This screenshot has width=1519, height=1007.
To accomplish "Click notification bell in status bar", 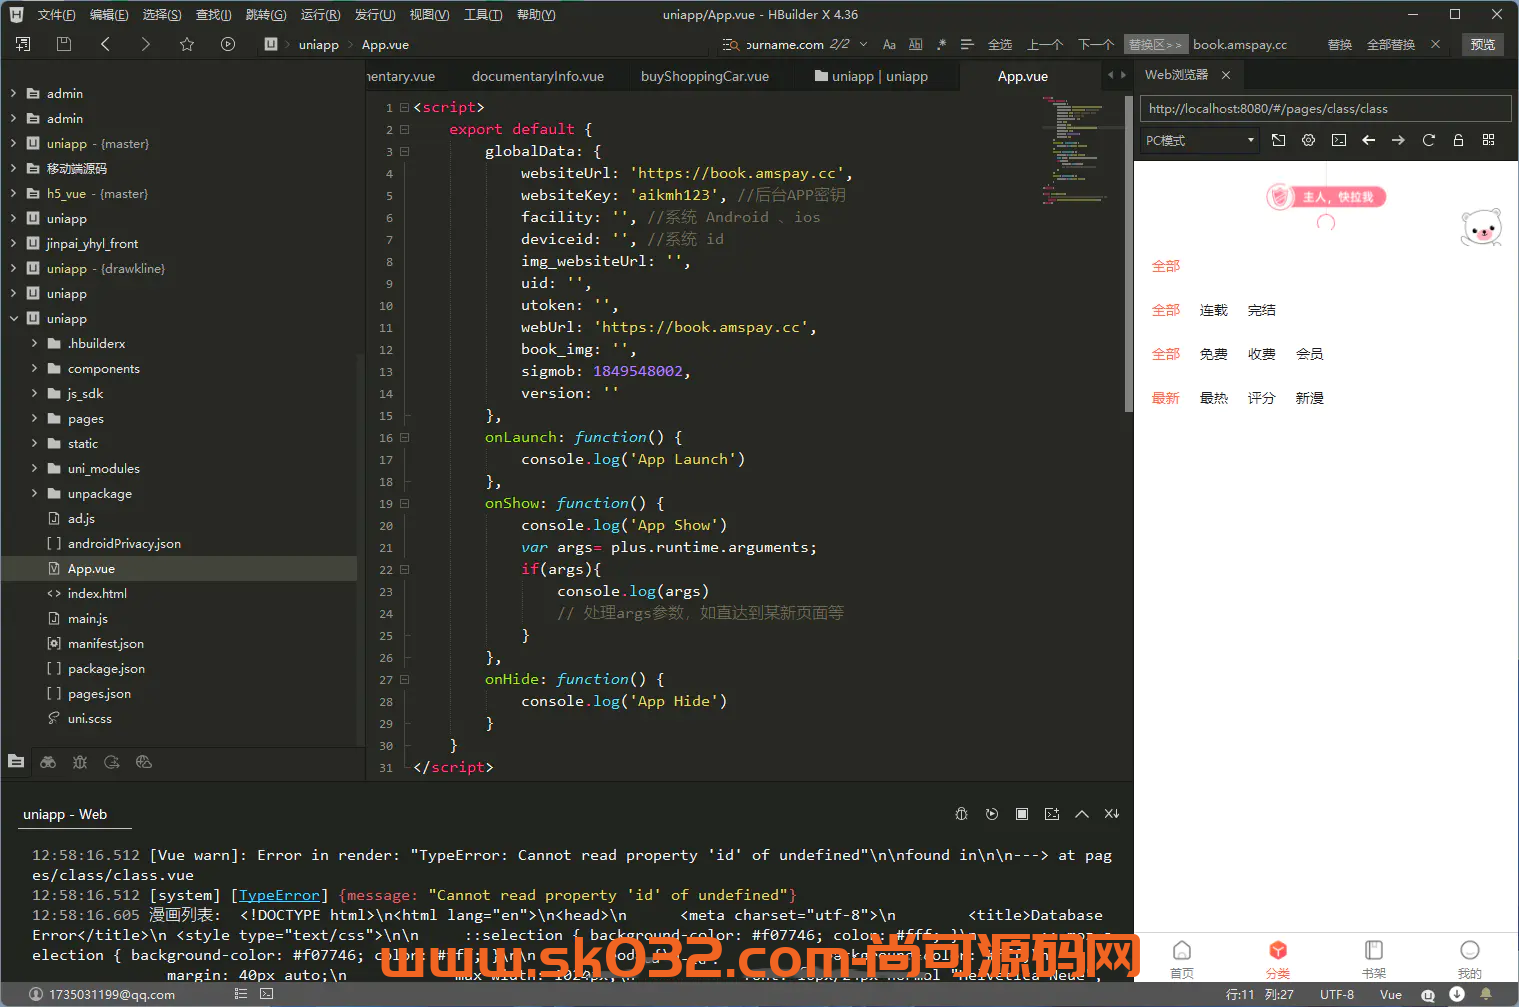I will [x=1486, y=994].
